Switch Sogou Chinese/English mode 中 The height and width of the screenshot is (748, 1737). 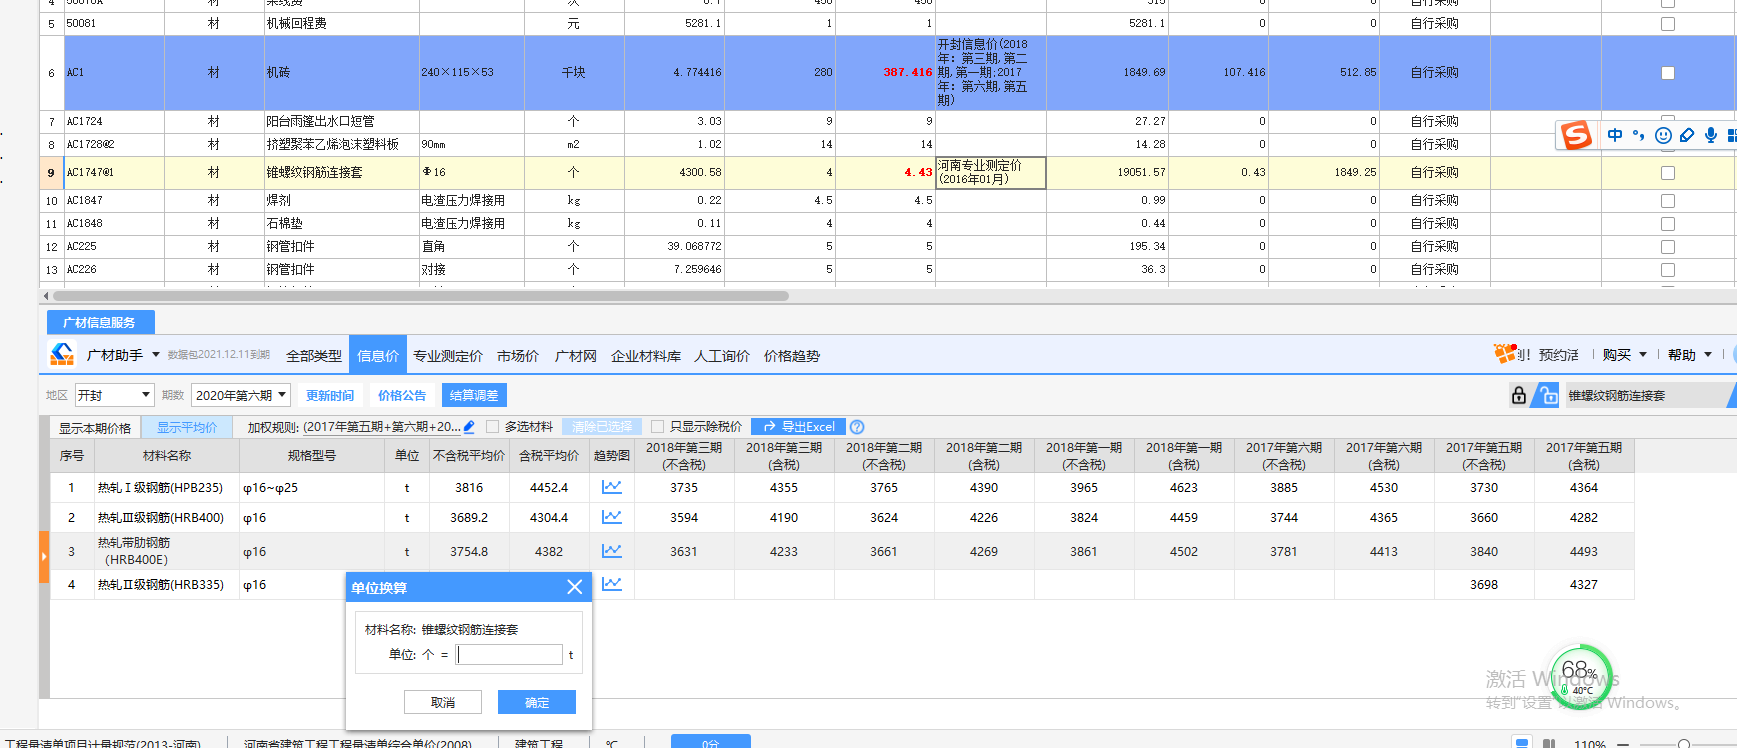coord(1615,135)
